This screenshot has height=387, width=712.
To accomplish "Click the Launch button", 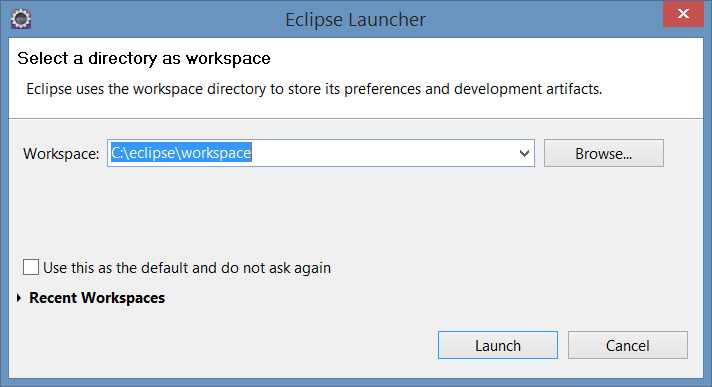I will pos(498,345).
